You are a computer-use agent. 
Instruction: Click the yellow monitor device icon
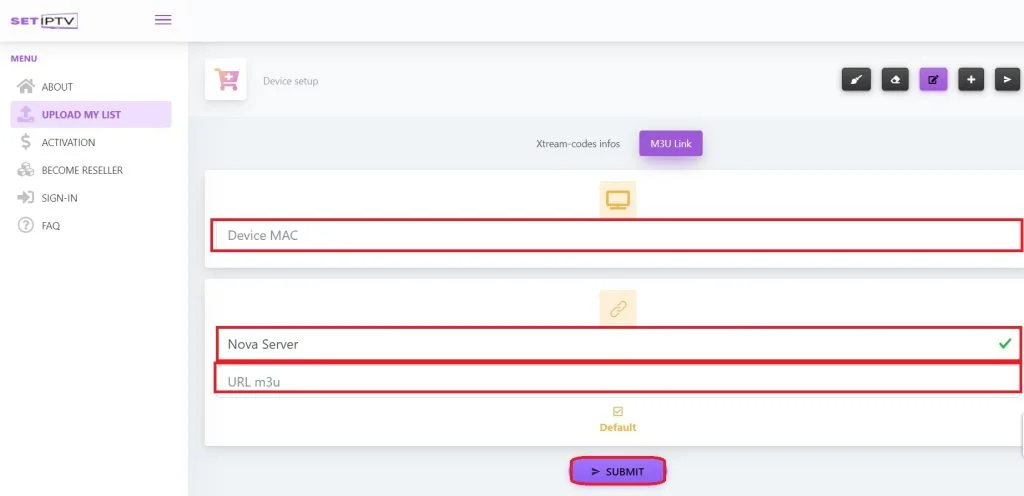[617, 200]
